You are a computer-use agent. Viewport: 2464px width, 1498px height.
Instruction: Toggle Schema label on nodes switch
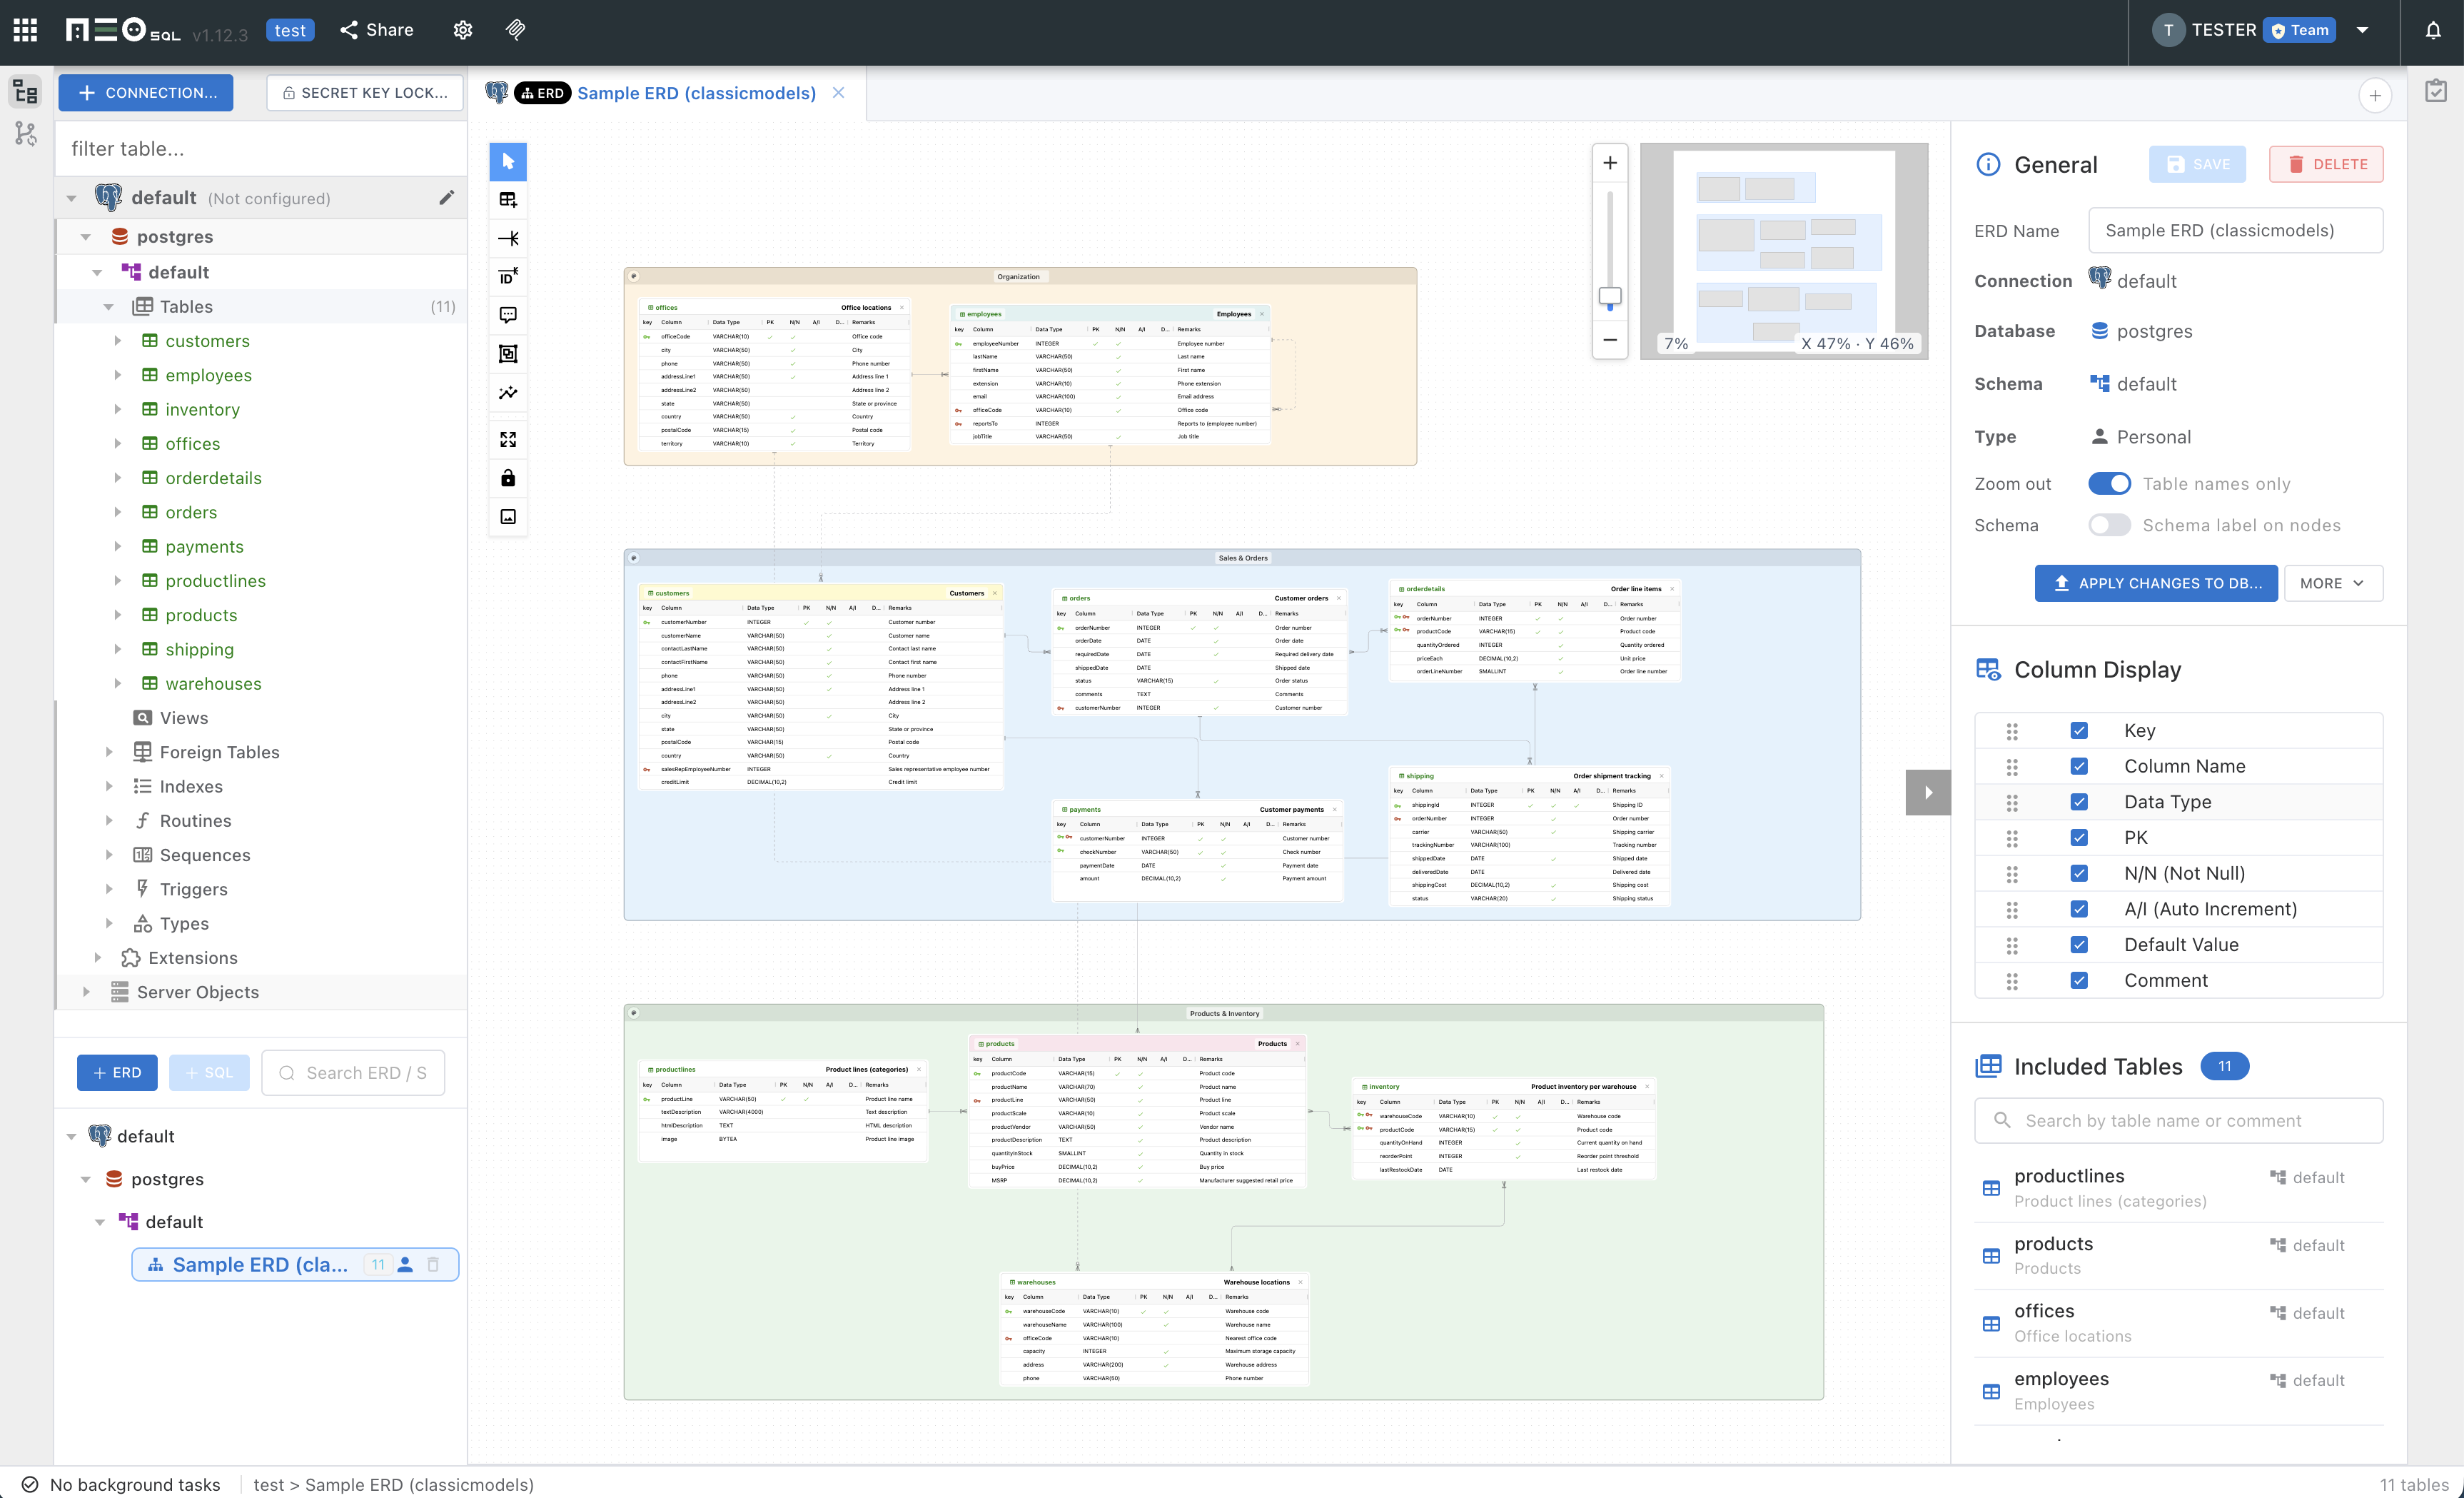(2109, 526)
